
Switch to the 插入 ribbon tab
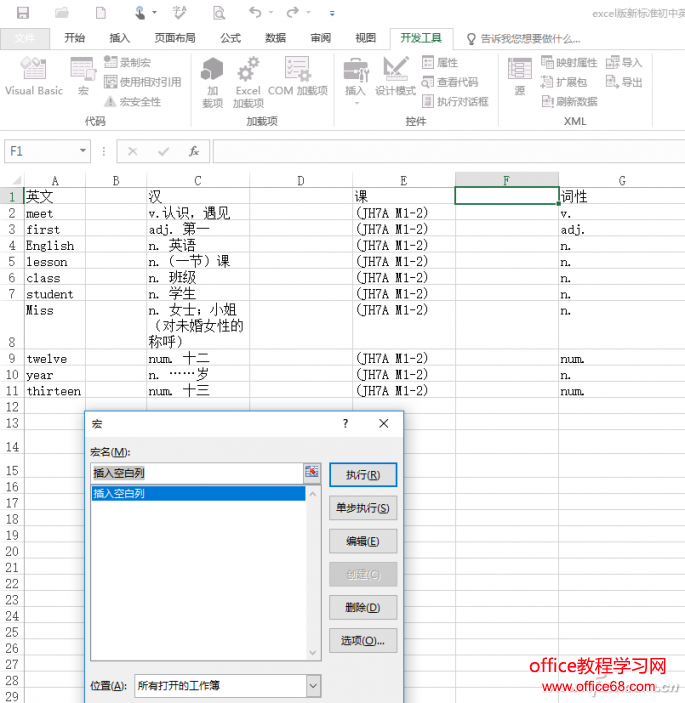[x=120, y=38]
